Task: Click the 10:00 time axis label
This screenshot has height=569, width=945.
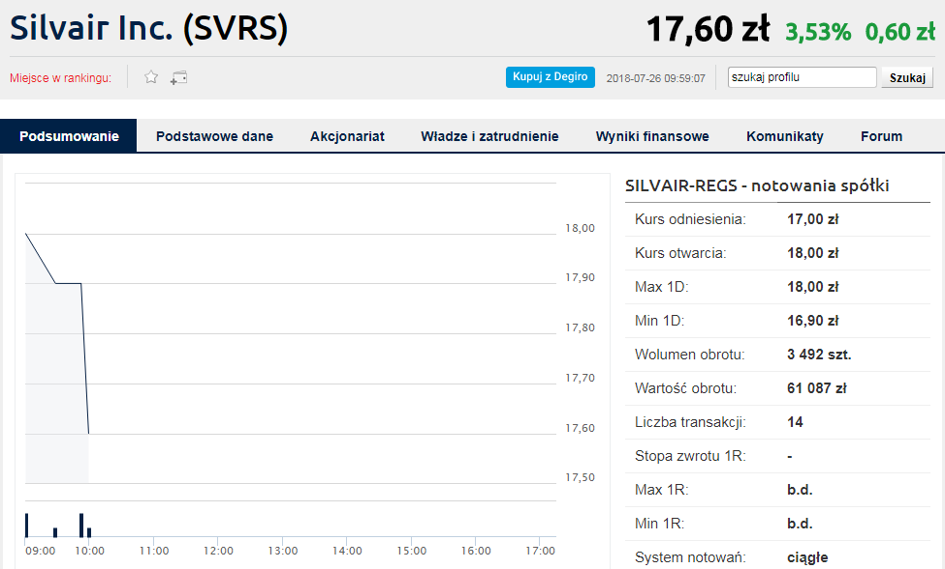Action: pyautogui.click(x=90, y=551)
